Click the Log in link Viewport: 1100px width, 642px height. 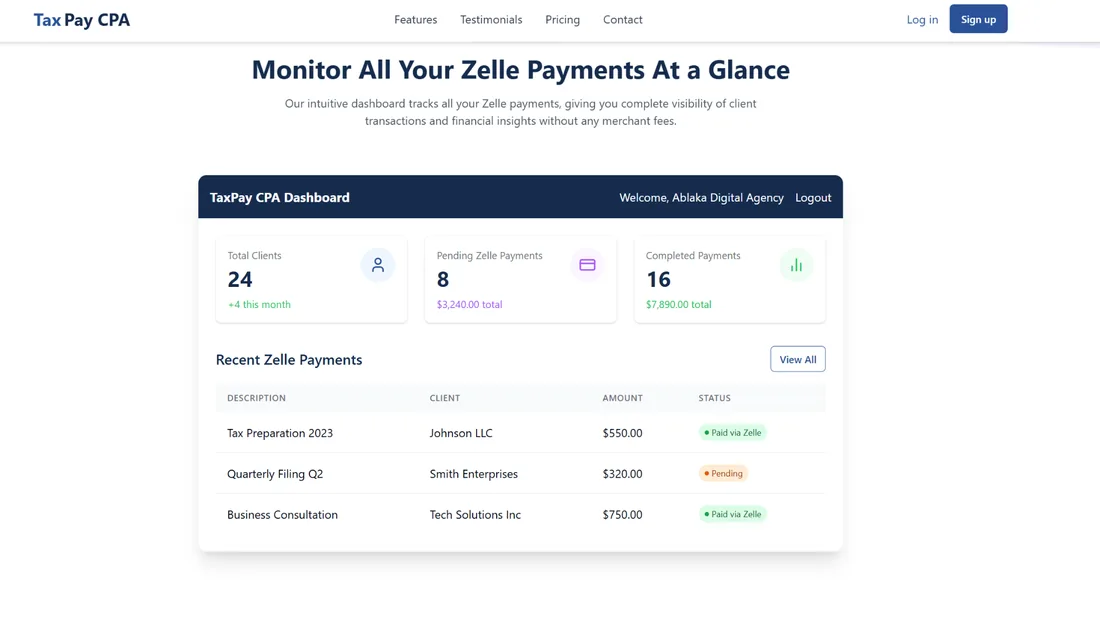(922, 20)
